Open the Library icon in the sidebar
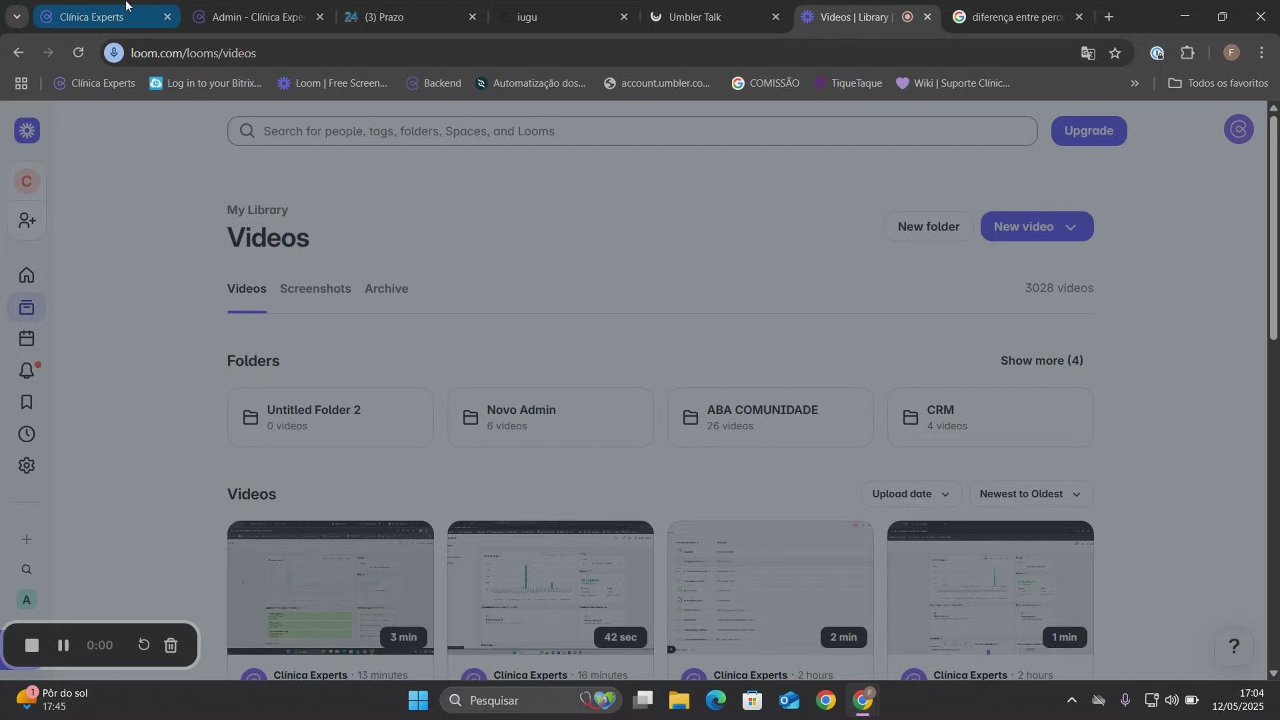This screenshot has height=720, width=1280. point(27,307)
